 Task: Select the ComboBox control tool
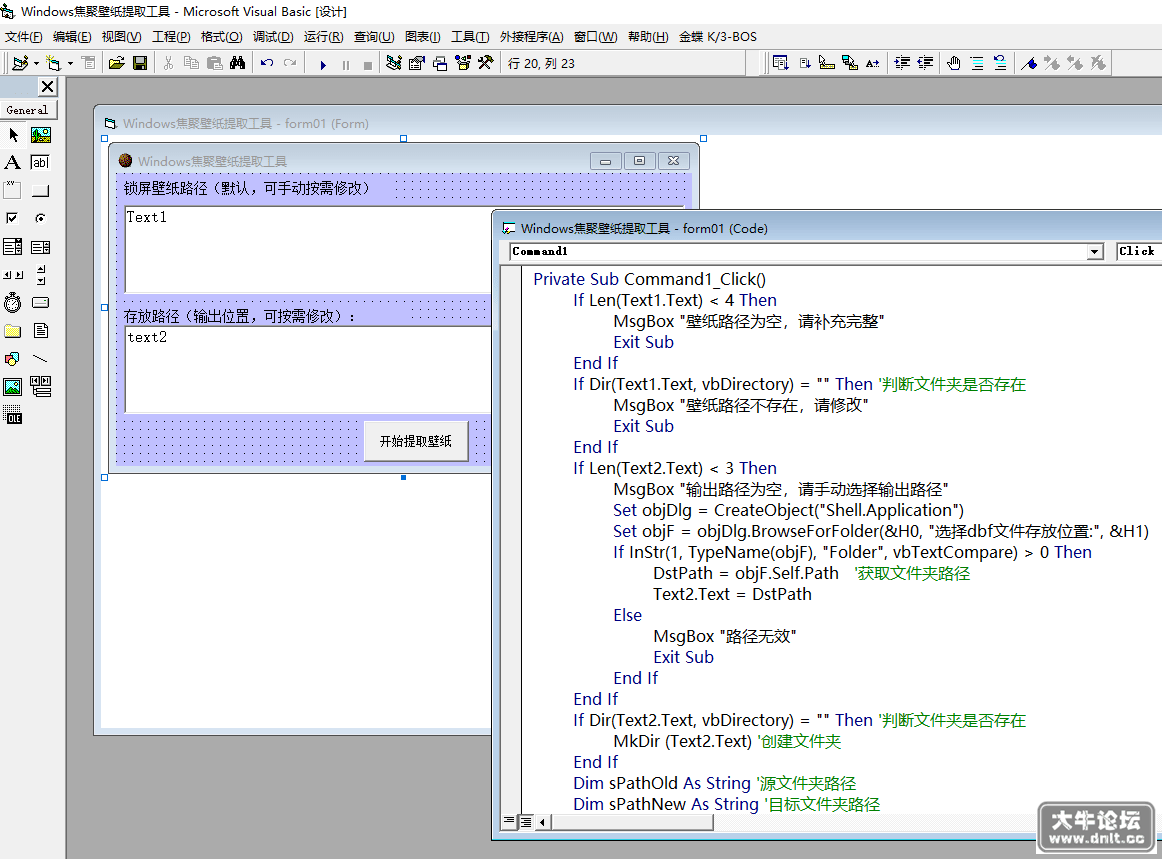pos(13,247)
